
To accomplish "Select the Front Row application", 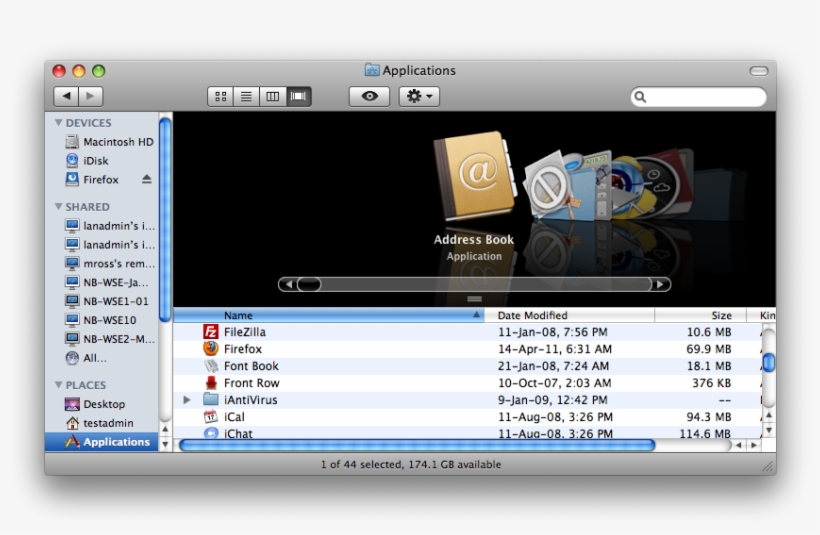I will pos(251,383).
